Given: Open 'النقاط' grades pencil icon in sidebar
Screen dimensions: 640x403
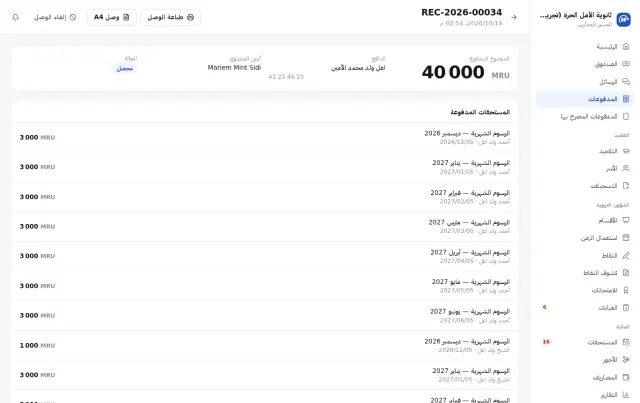Looking at the screenshot, I should pyautogui.click(x=626, y=255).
